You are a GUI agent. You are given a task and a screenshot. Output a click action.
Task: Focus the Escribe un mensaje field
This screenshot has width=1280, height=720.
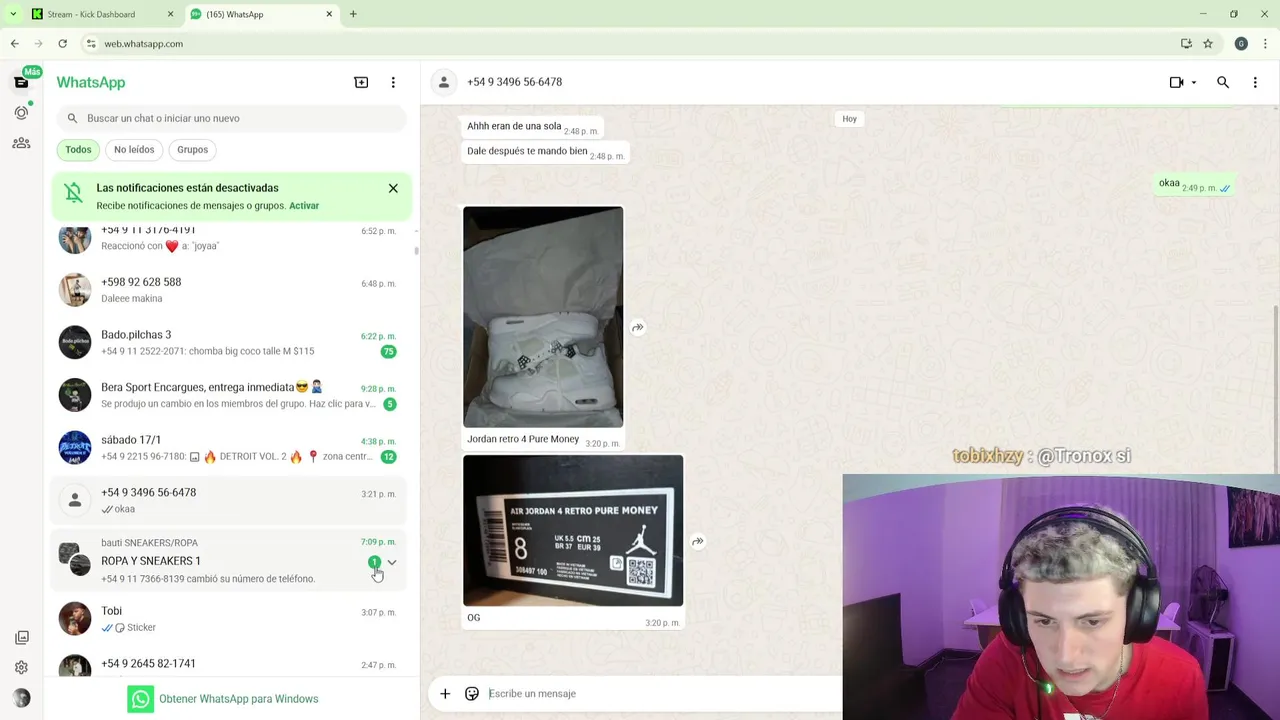pyautogui.click(x=660, y=693)
